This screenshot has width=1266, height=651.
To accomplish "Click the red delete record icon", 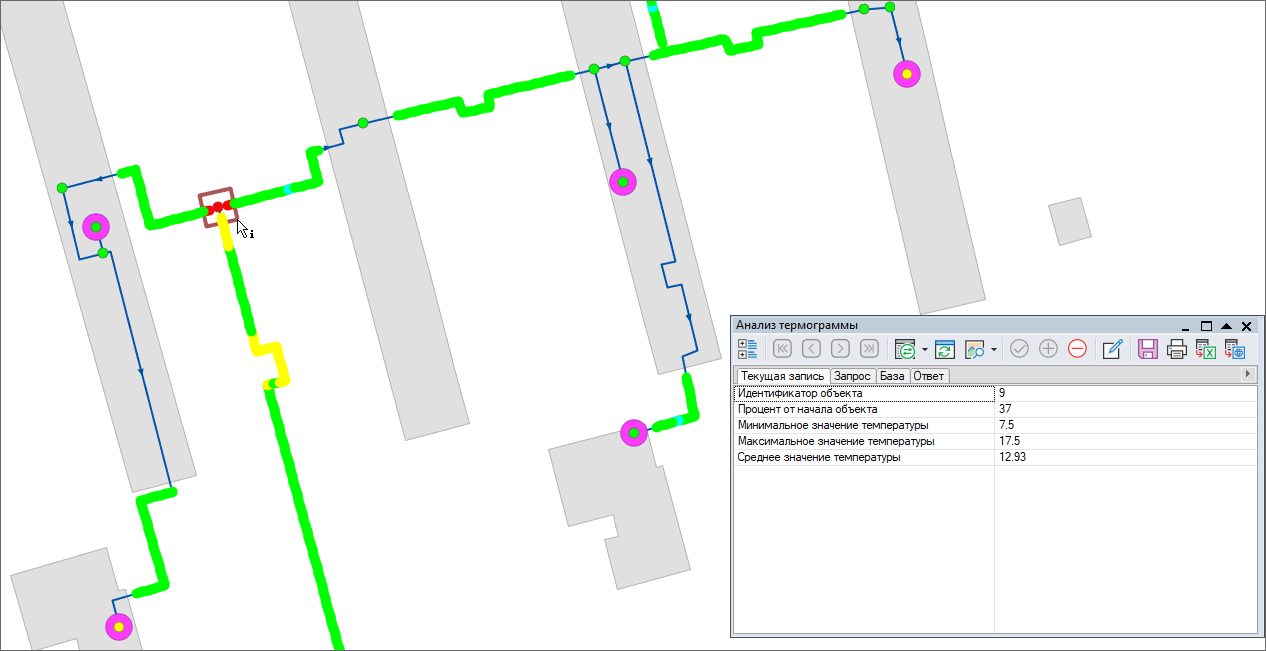I will pos(1077,349).
